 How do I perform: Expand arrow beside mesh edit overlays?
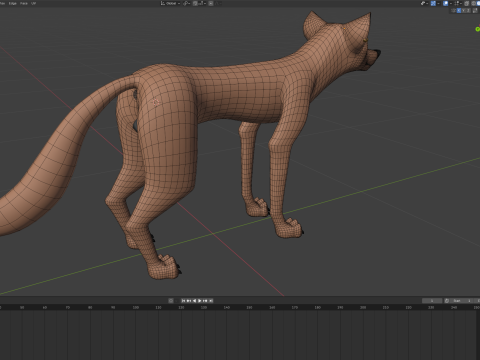pyautogui.click(x=461, y=3)
